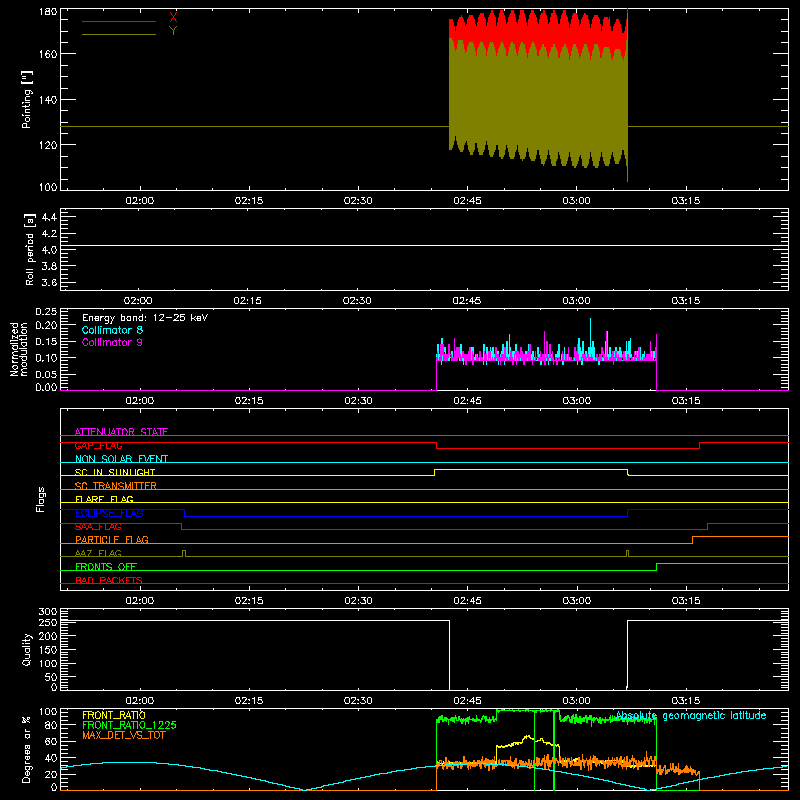Click the SAA_FLAG label

pyautogui.click(x=98, y=527)
